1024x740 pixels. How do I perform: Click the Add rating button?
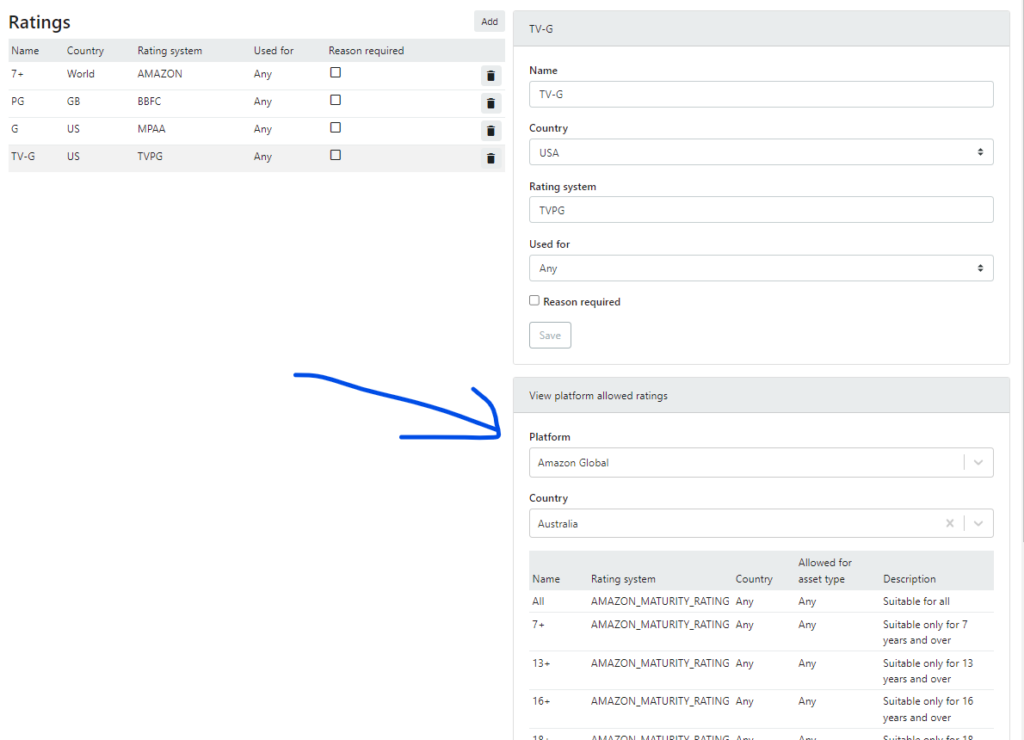click(x=489, y=21)
